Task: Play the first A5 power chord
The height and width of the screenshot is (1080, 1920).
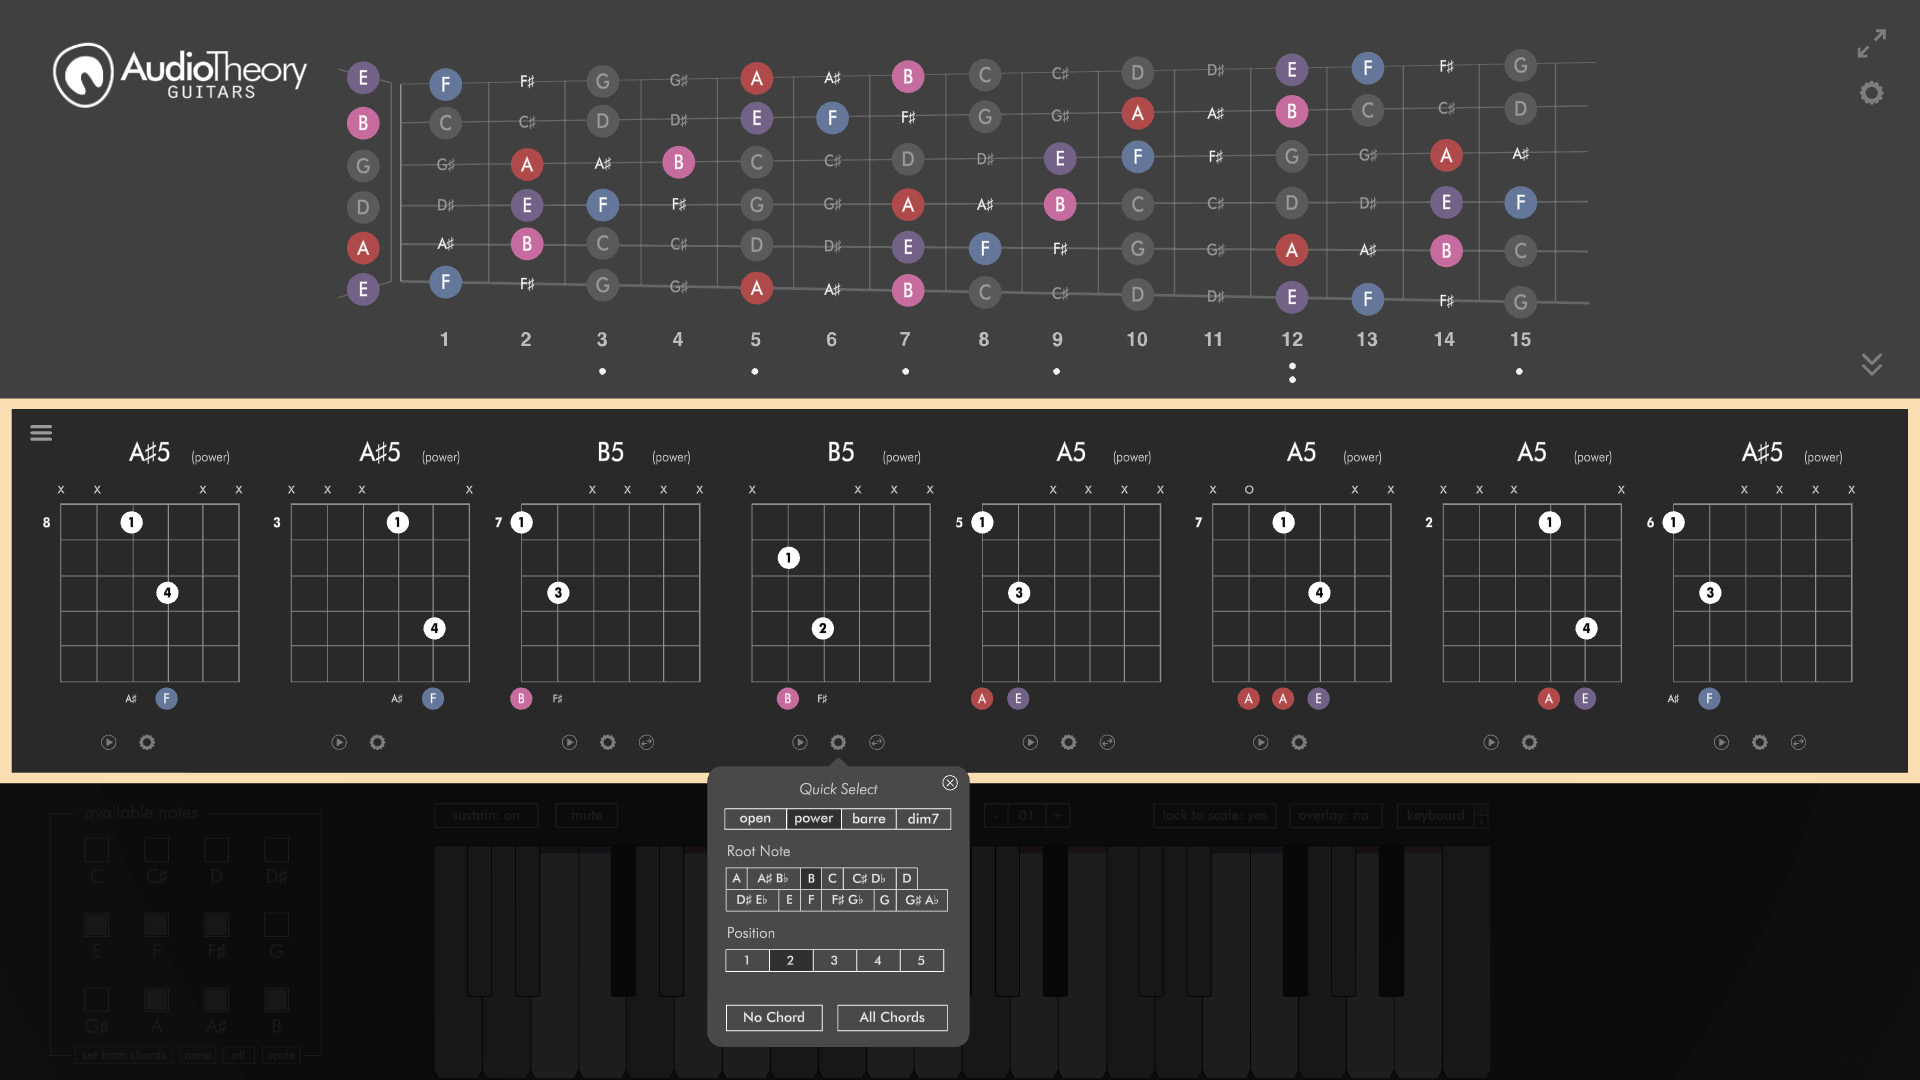Action: pos(1030,742)
